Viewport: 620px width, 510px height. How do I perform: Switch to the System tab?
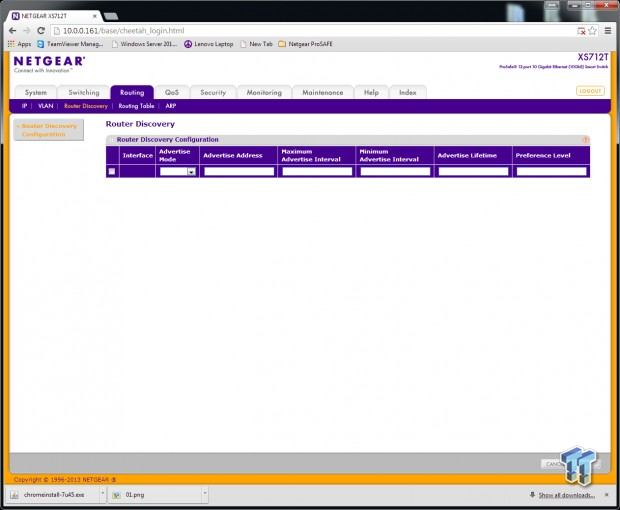point(36,92)
